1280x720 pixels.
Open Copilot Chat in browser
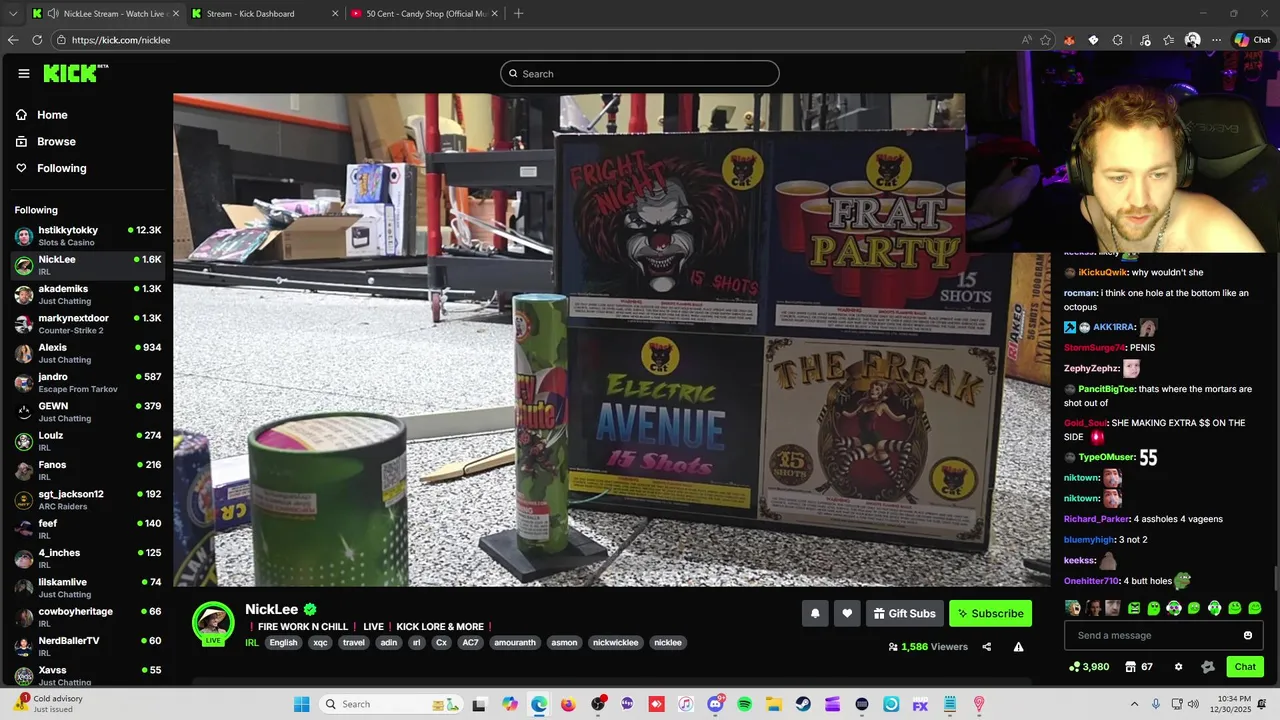[x=1252, y=40]
